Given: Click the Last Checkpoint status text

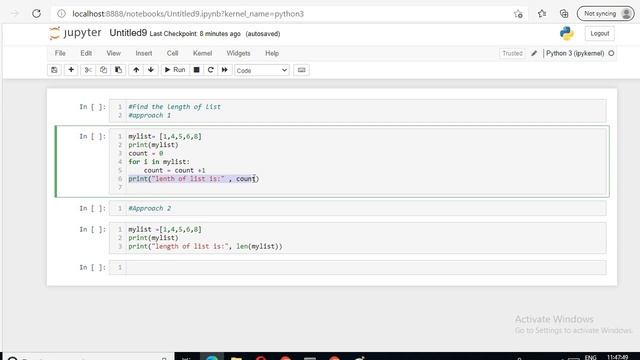Looking at the screenshot, I should tap(195, 34).
